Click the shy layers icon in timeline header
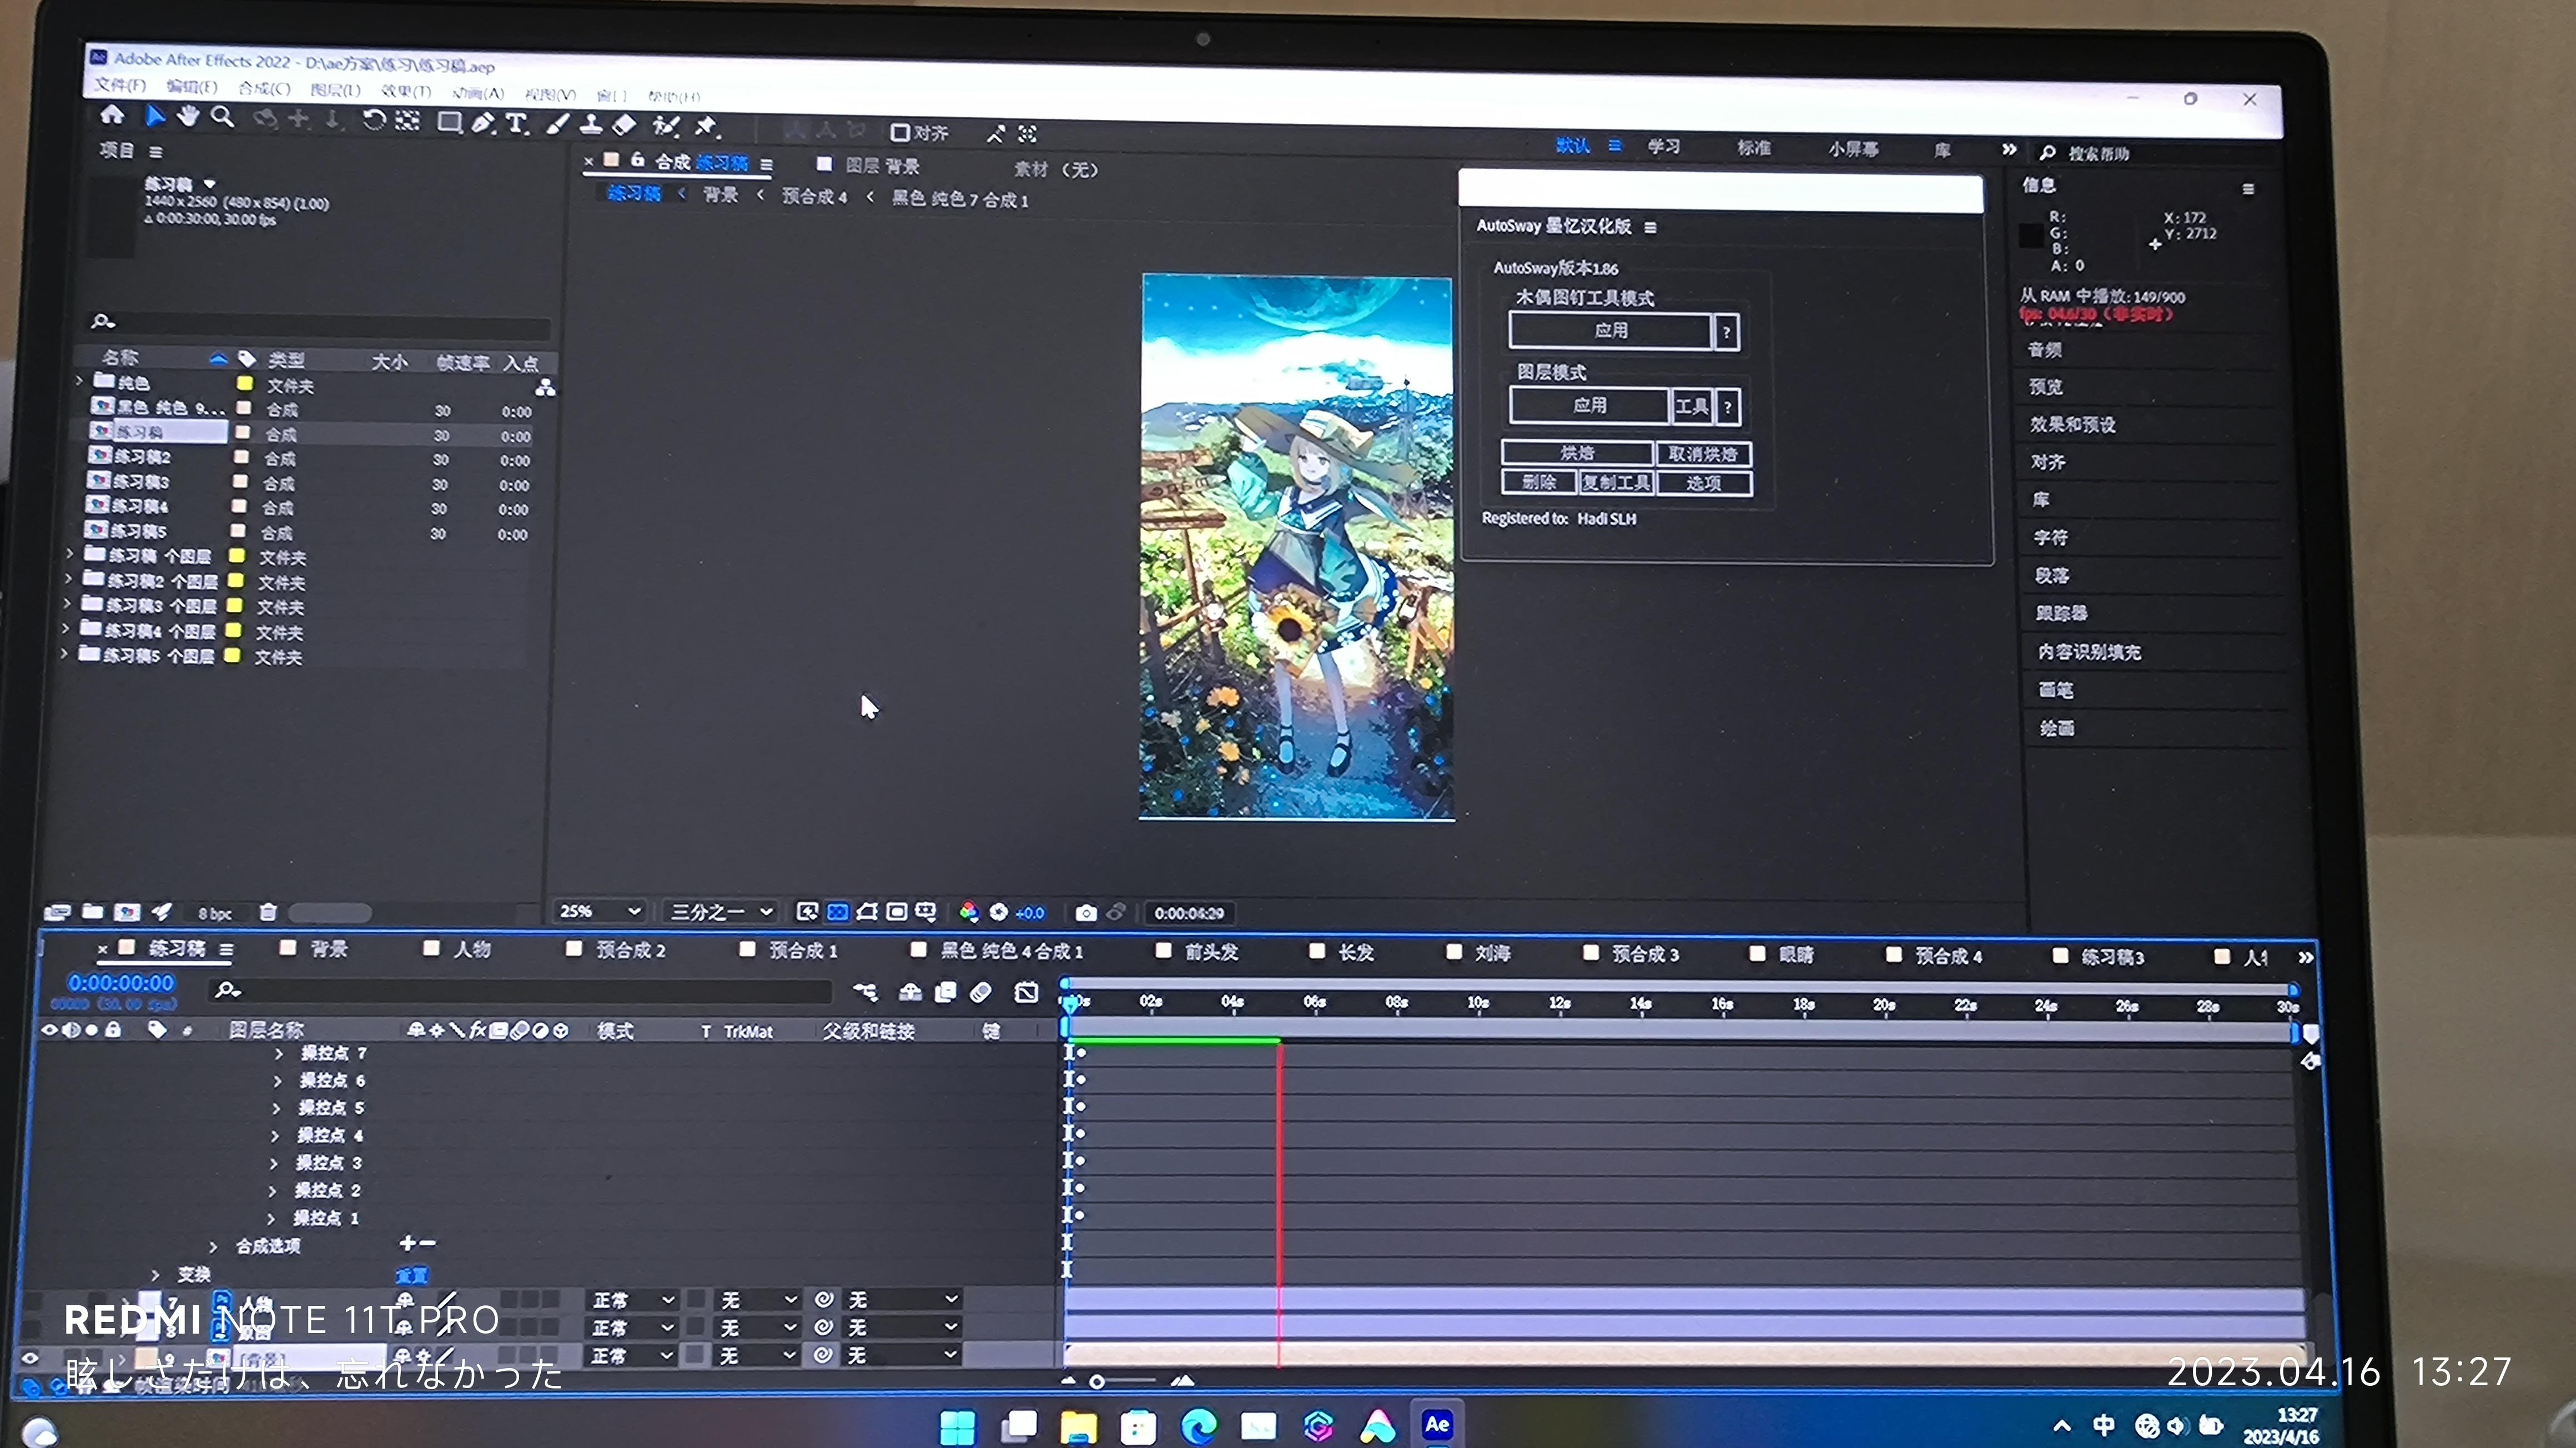This screenshot has width=2576, height=1448. tap(910, 991)
